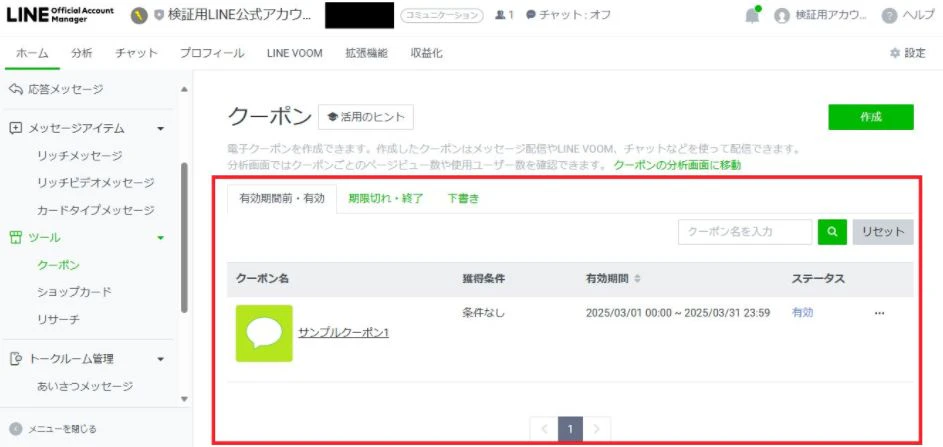Collapse the メッセージアイテム section

tap(161, 128)
